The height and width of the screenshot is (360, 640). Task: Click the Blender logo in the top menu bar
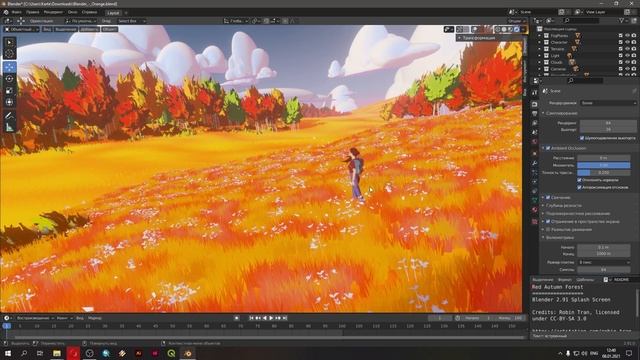coord(6,12)
